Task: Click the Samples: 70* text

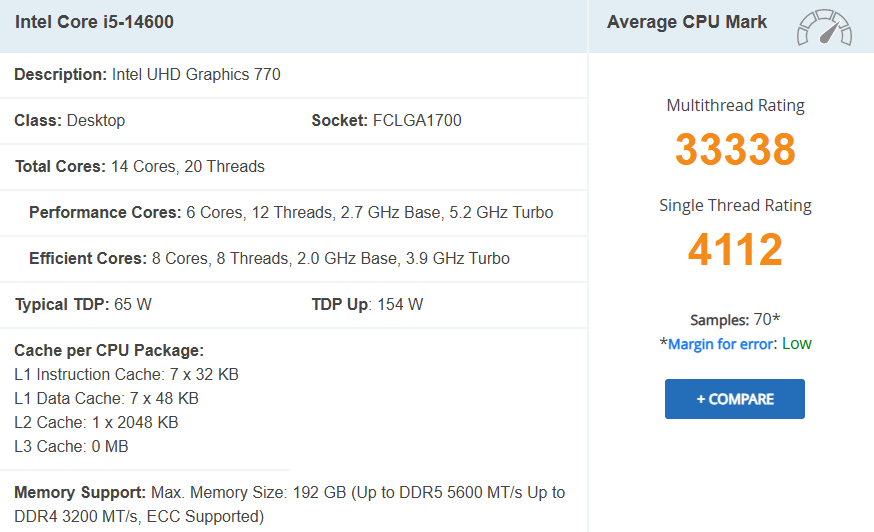Action: pos(735,320)
